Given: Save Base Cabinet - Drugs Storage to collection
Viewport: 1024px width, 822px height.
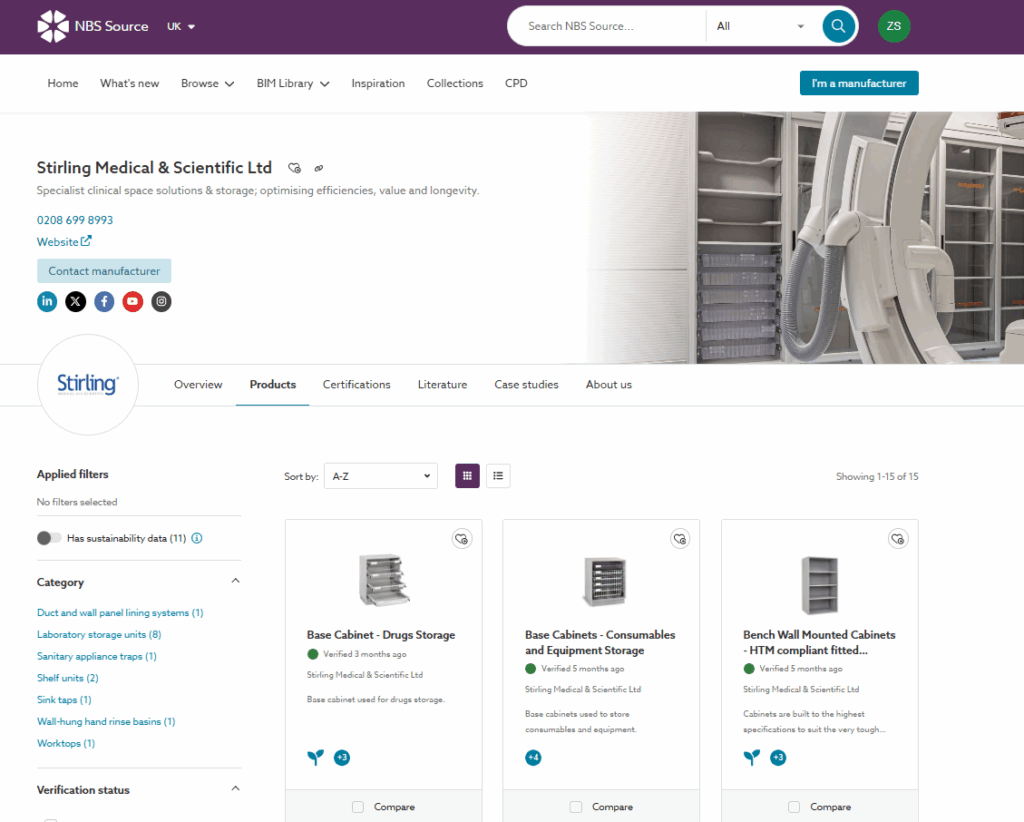Looking at the screenshot, I should [x=462, y=539].
